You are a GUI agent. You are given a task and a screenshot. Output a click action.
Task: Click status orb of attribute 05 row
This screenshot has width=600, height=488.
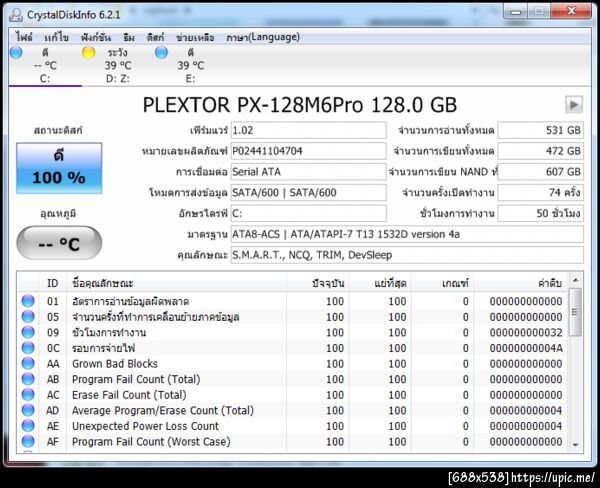28,317
